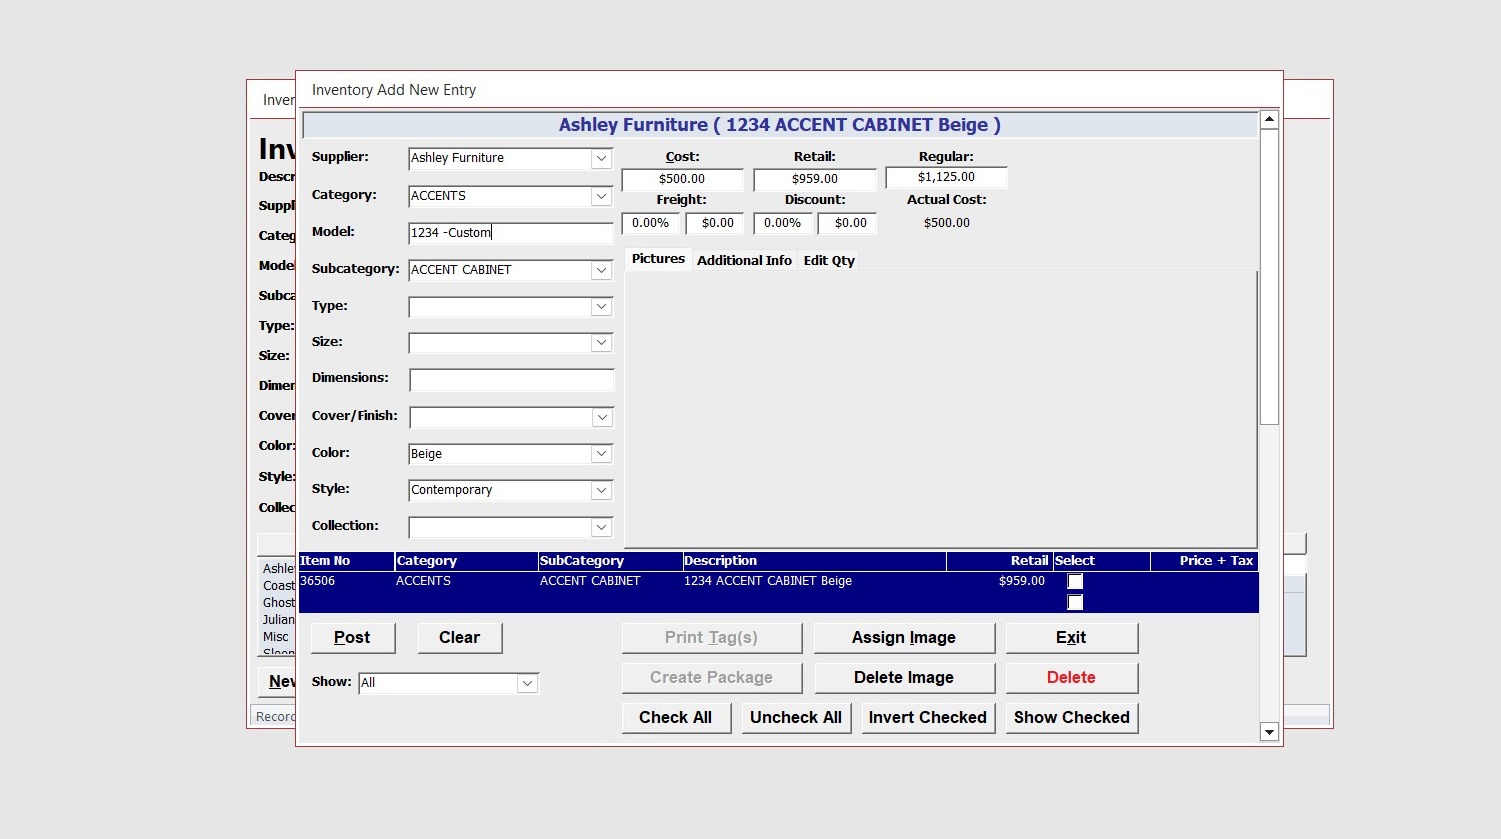Click the Freight dollar amount field
This screenshot has height=839, width=1501.
coord(715,223)
